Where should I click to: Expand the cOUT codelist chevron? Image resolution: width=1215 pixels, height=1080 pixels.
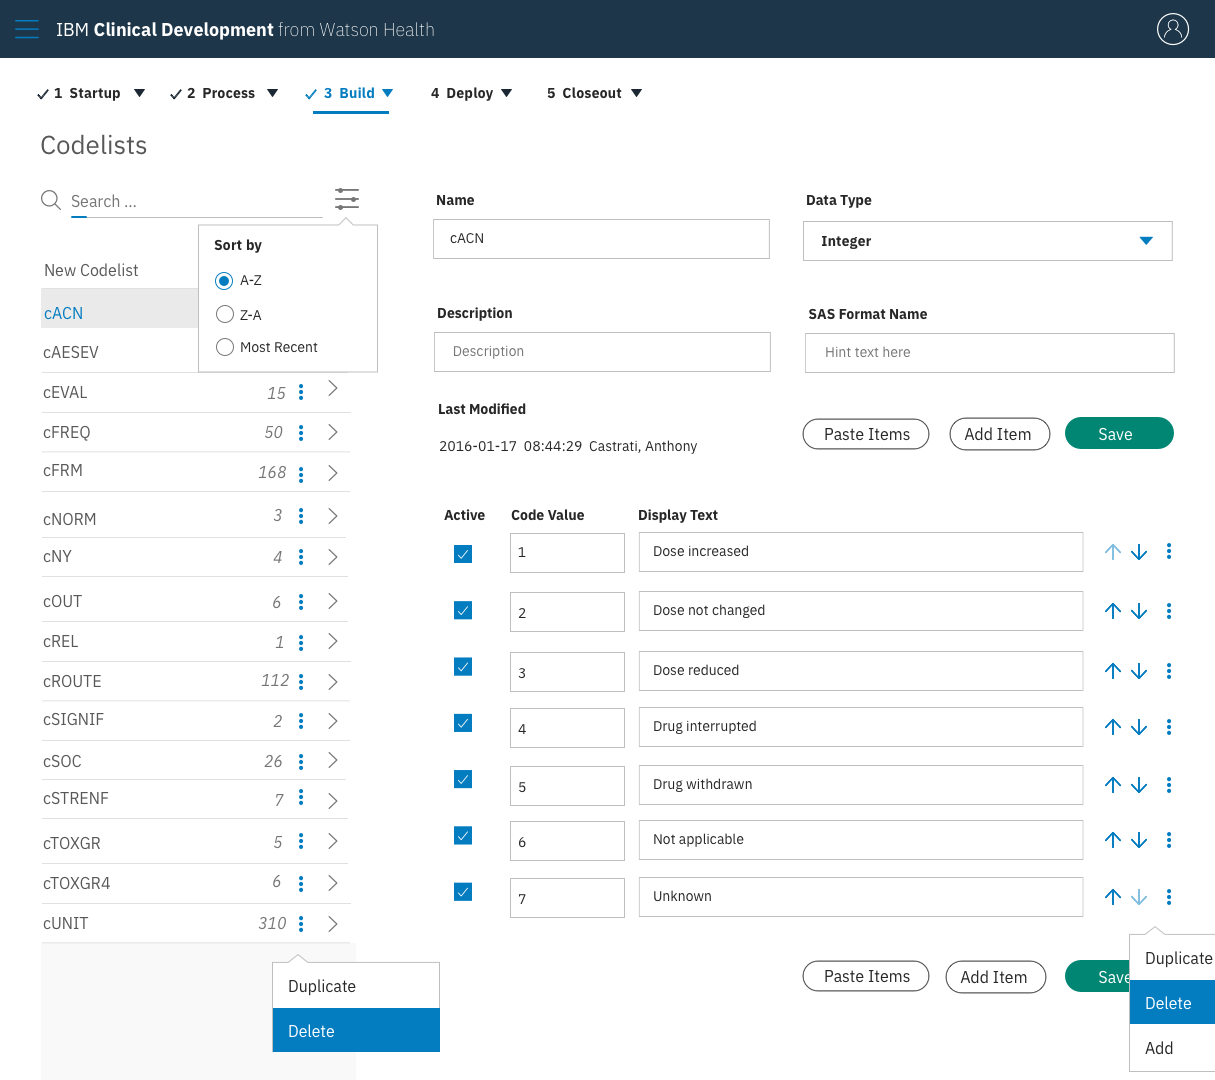[333, 601]
